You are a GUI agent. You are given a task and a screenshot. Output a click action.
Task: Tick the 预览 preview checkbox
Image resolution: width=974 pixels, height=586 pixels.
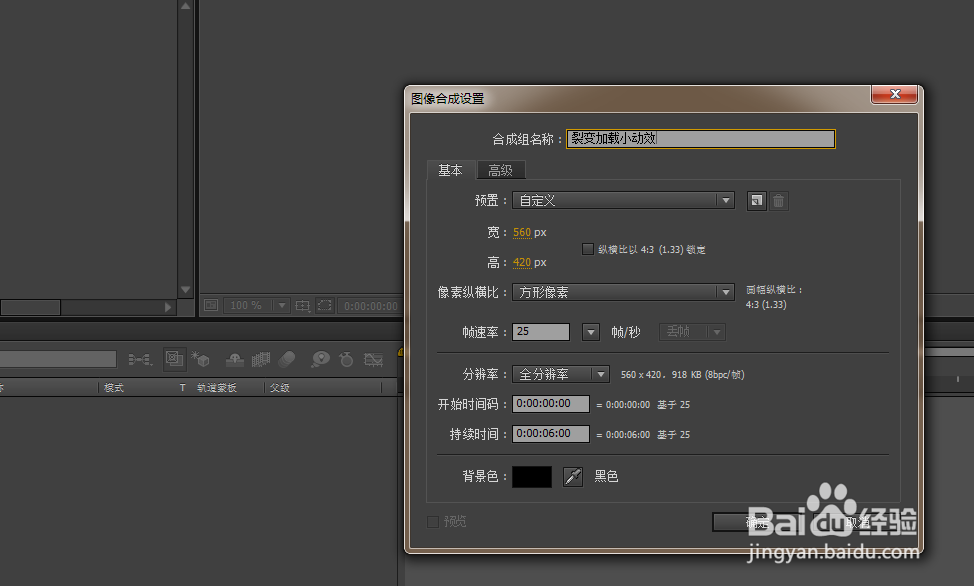[433, 522]
